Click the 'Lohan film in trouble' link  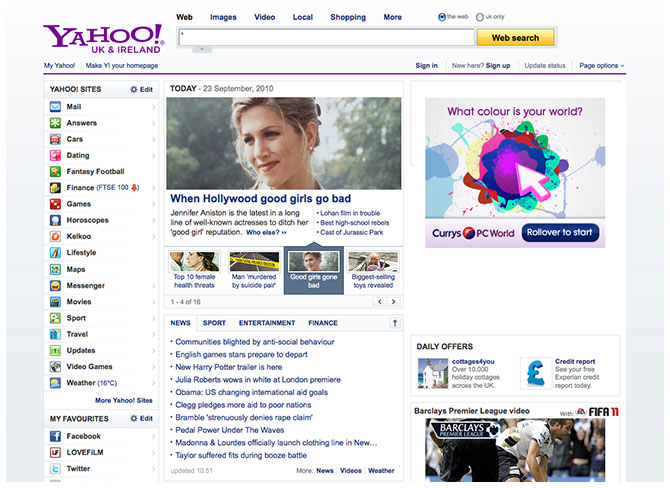[x=350, y=213]
